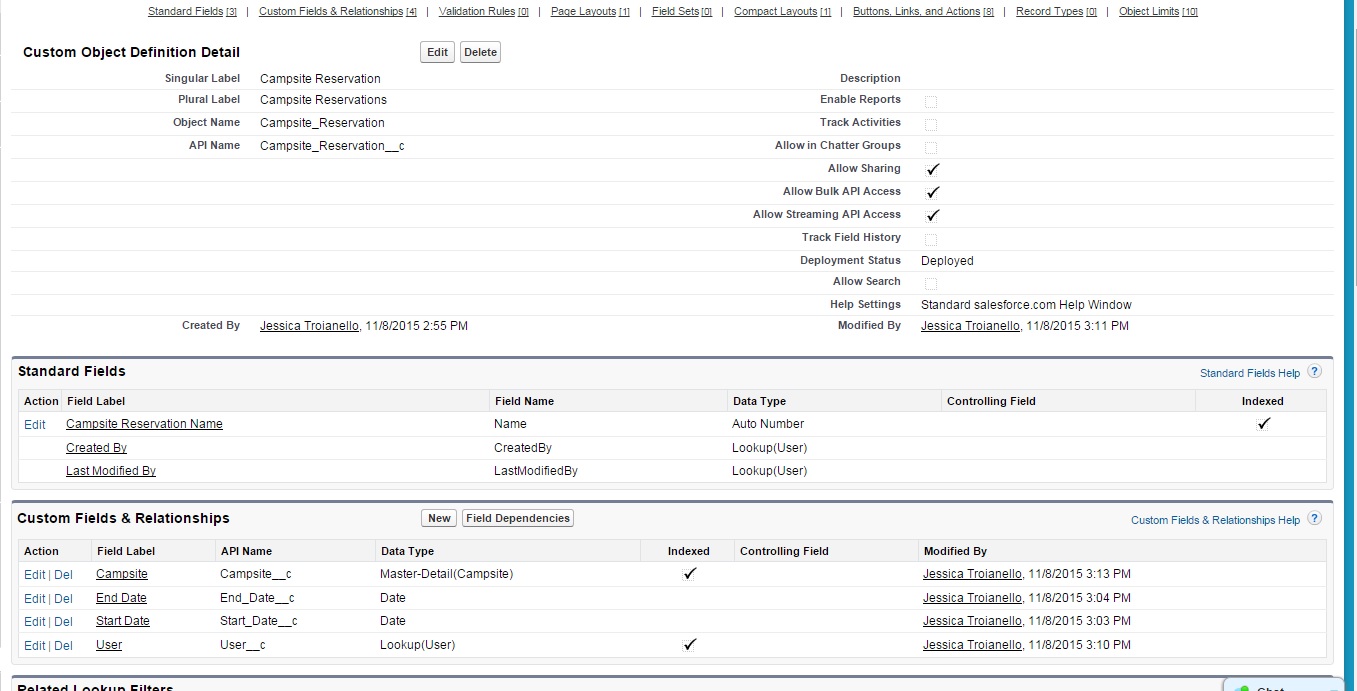This screenshot has width=1357, height=691.
Task: Toggle the Track Field History checkbox
Action: [x=931, y=239]
